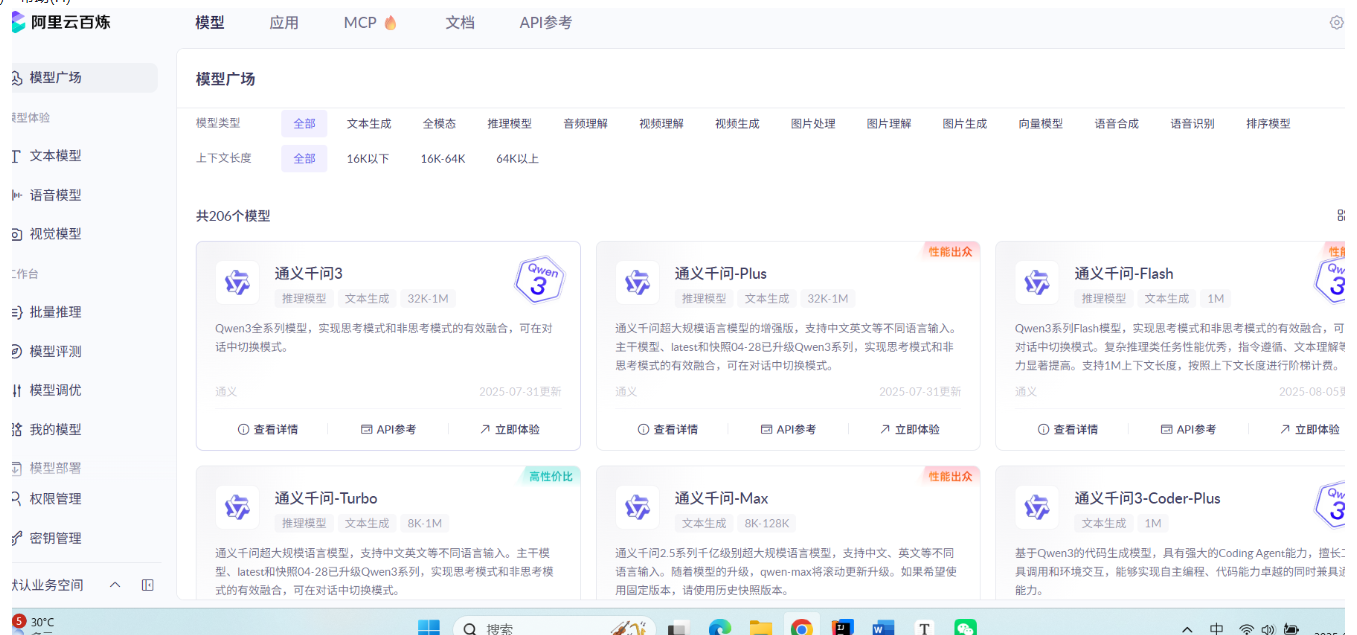Collapse sidebar using the panel toggle icon
Image resolution: width=1357 pixels, height=635 pixels.
[147, 585]
